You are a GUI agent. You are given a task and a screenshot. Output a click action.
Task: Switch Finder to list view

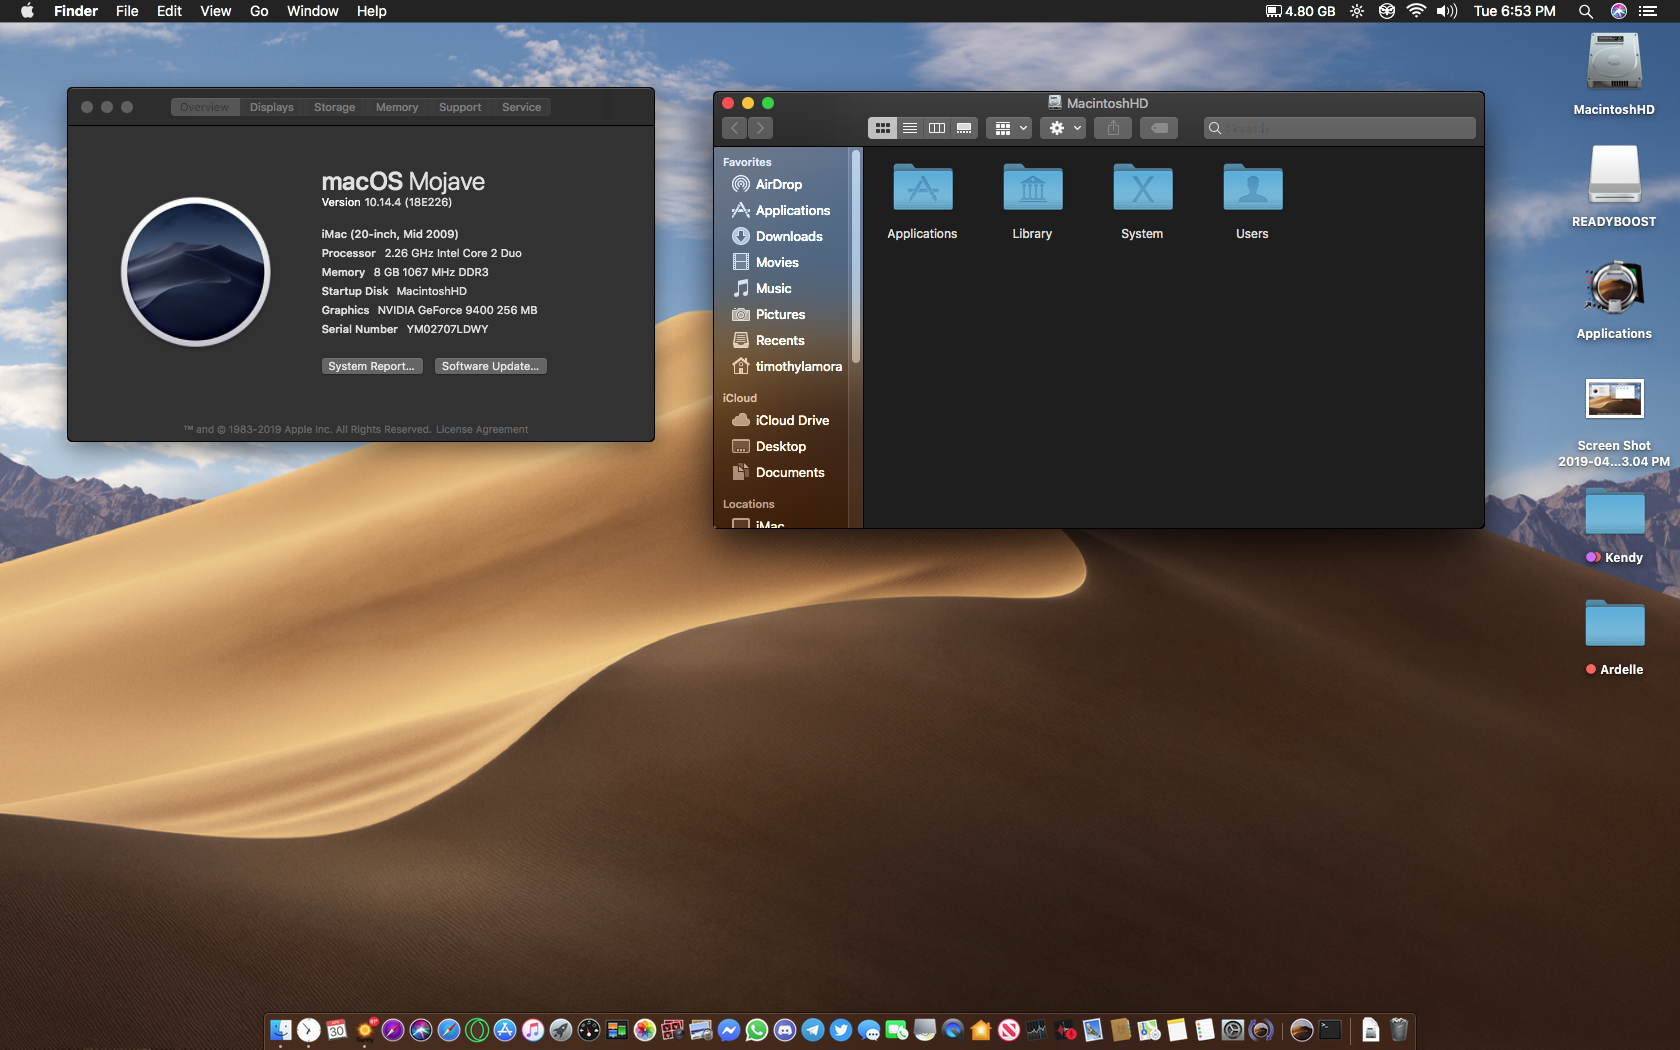tap(910, 128)
